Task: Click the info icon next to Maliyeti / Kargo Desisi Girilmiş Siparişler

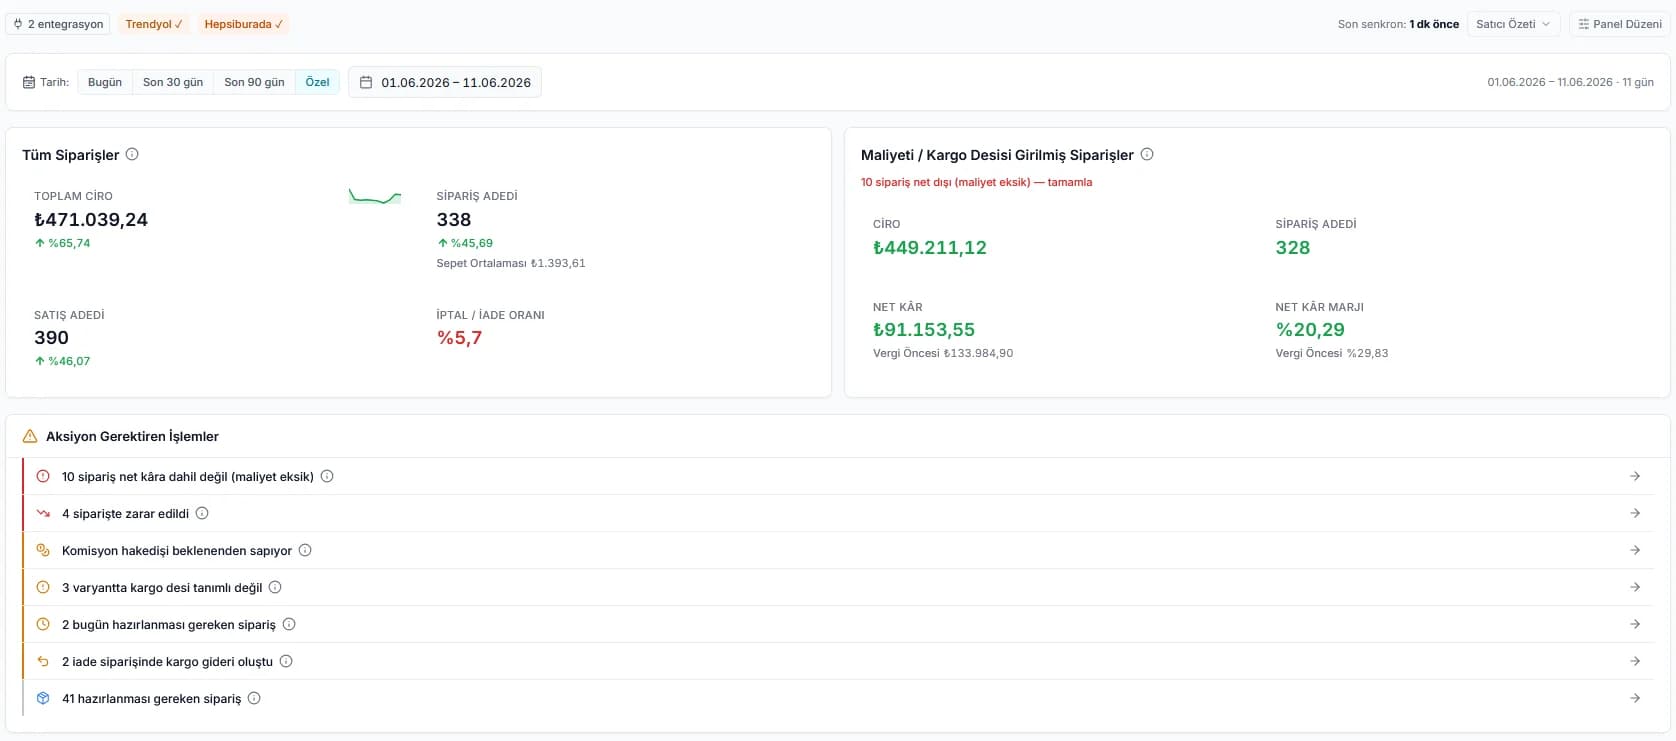Action: [x=1147, y=154]
